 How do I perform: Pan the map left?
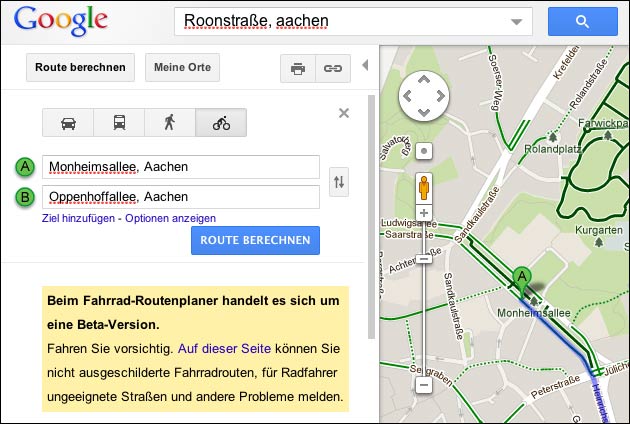[x=407, y=96]
